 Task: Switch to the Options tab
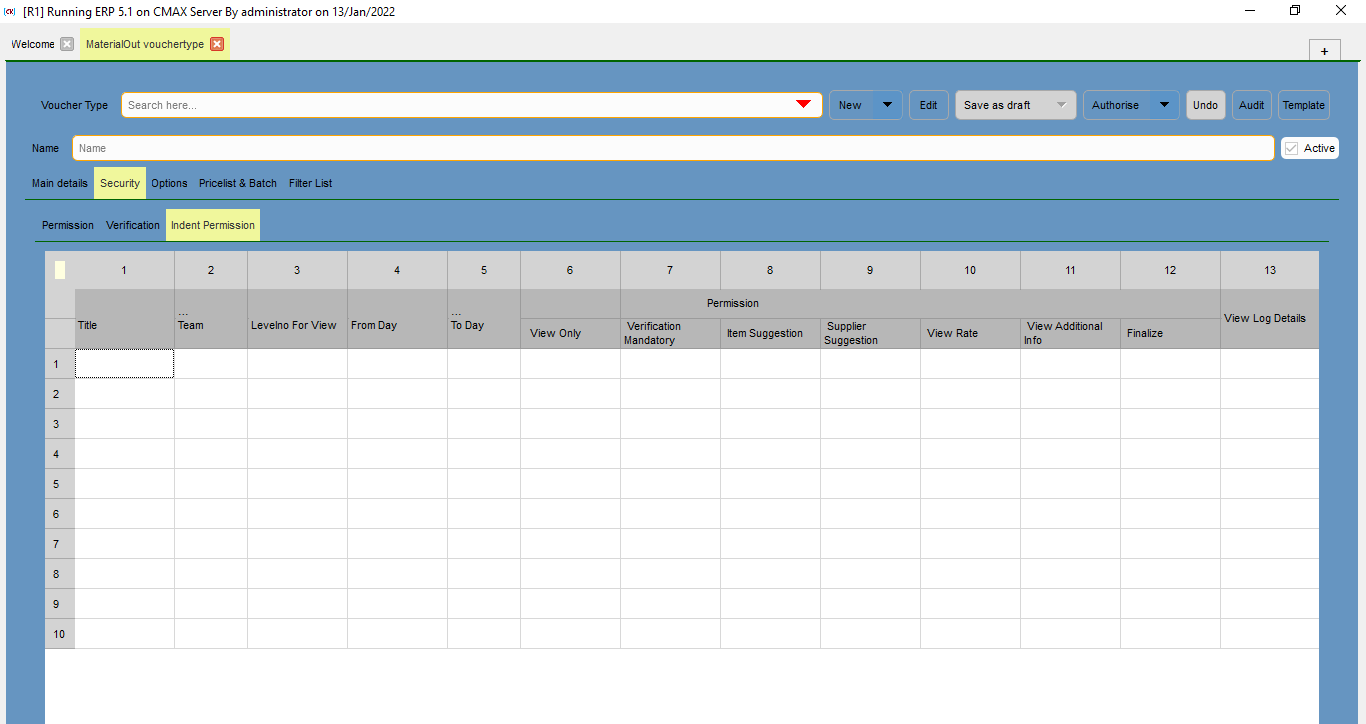(x=170, y=183)
